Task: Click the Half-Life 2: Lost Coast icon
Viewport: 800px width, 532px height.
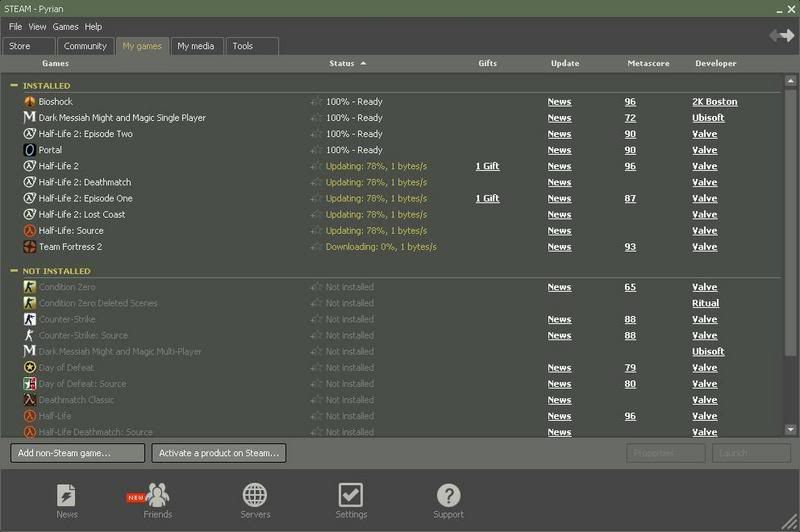Action: (30, 214)
